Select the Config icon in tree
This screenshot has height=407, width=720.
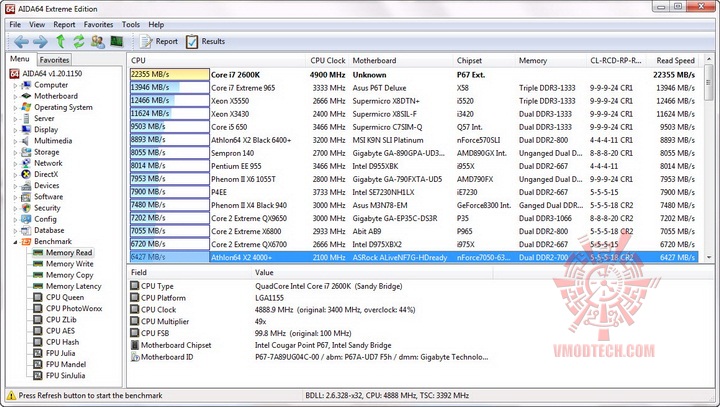[x=26, y=219]
